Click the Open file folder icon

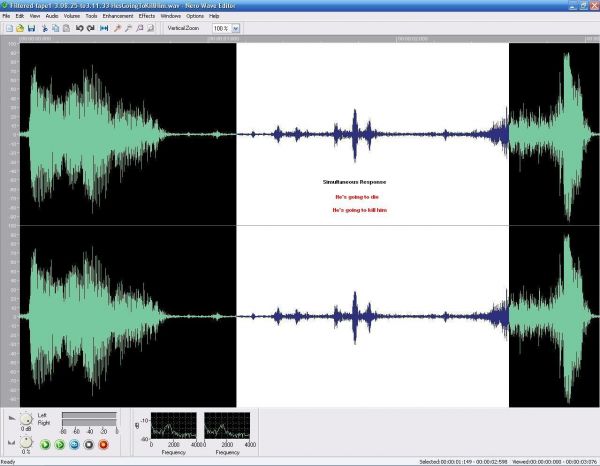click(x=19, y=28)
